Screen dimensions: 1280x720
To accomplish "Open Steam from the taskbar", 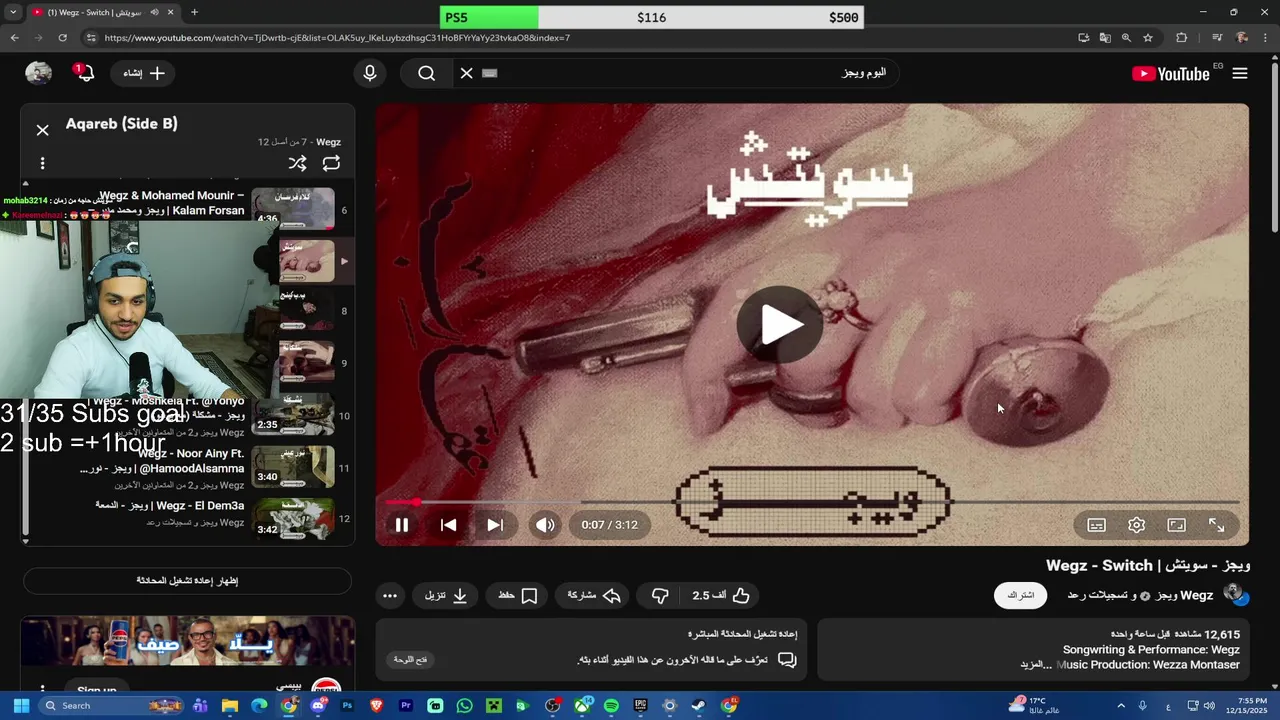I will coord(697,706).
